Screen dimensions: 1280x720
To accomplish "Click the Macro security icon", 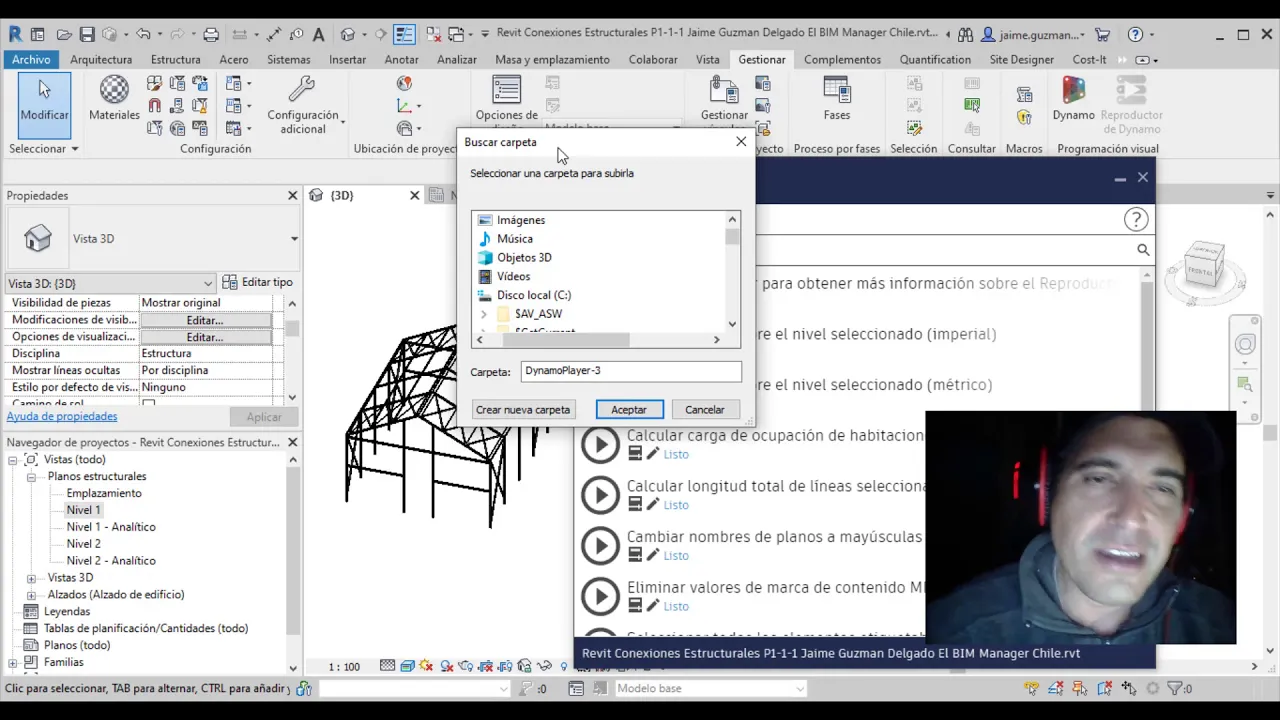I will [x=1024, y=117].
